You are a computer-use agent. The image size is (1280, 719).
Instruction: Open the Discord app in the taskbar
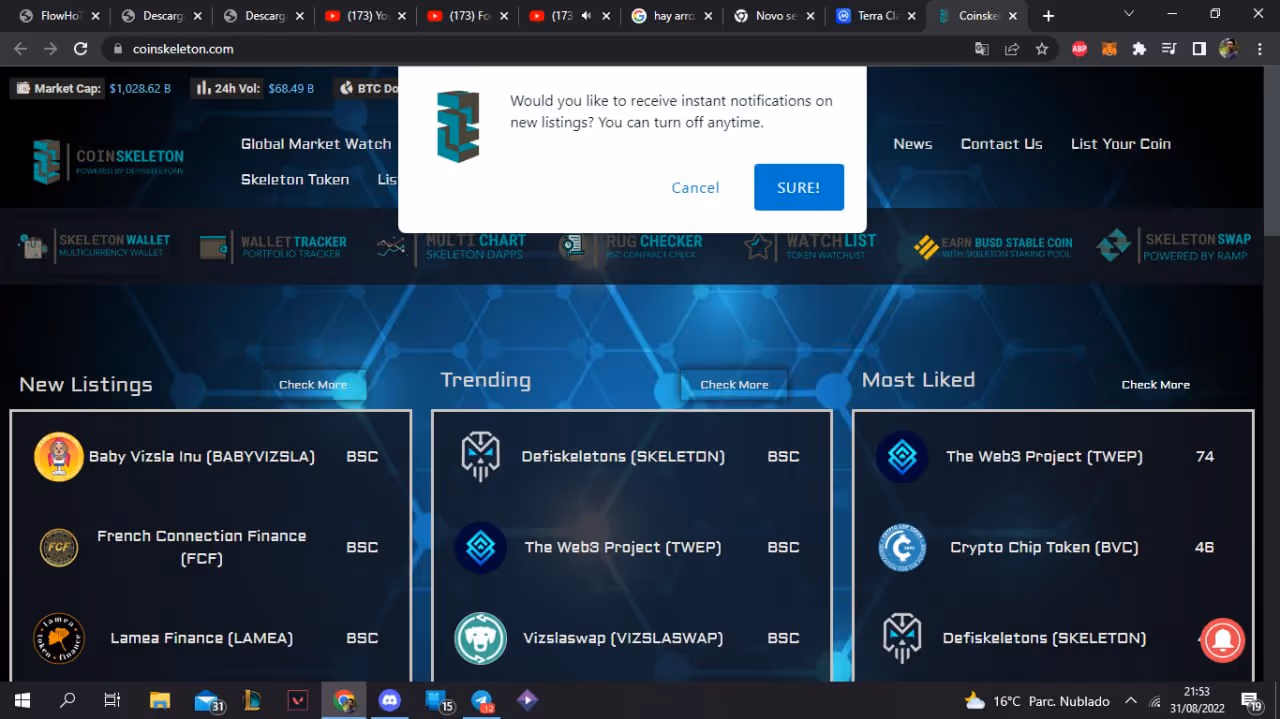[389, 700]
